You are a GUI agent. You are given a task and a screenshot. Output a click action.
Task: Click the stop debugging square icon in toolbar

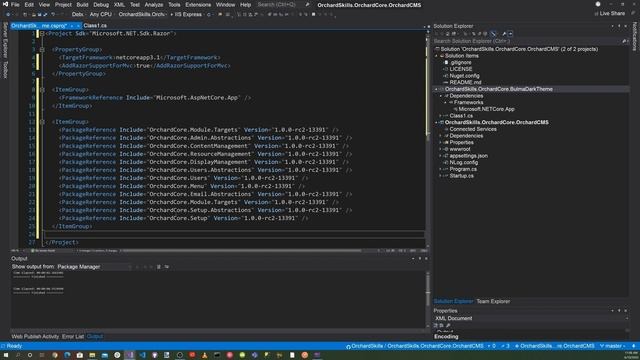click(x=313, y=14)
